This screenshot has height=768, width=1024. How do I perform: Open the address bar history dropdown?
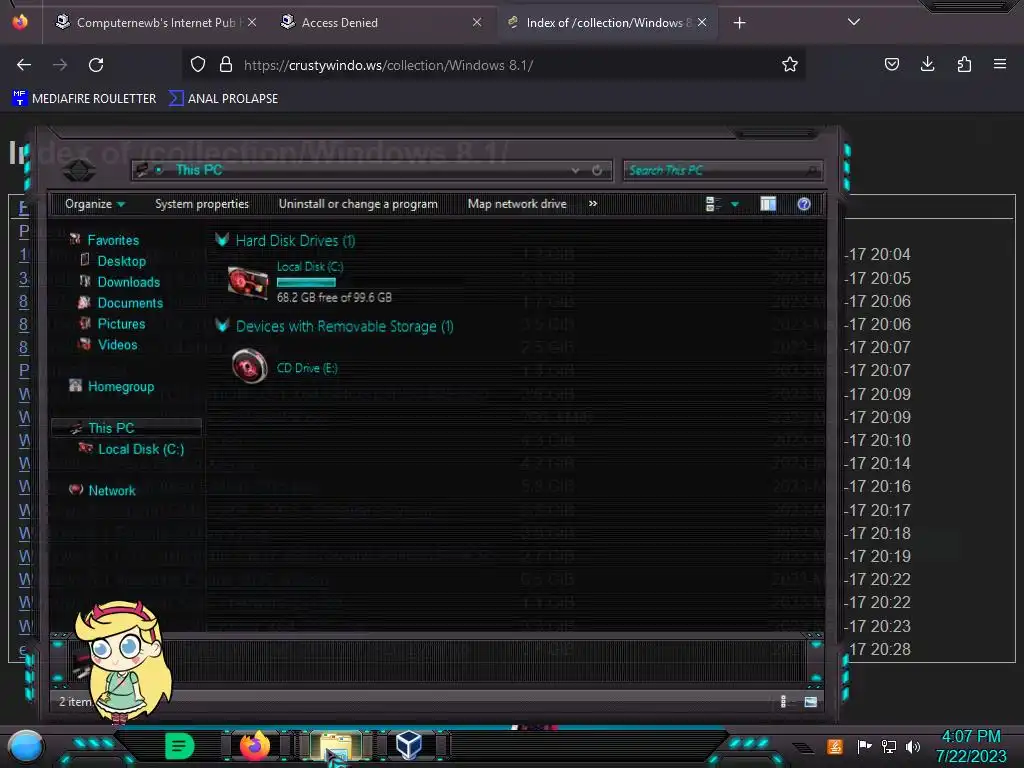point(575,170)
